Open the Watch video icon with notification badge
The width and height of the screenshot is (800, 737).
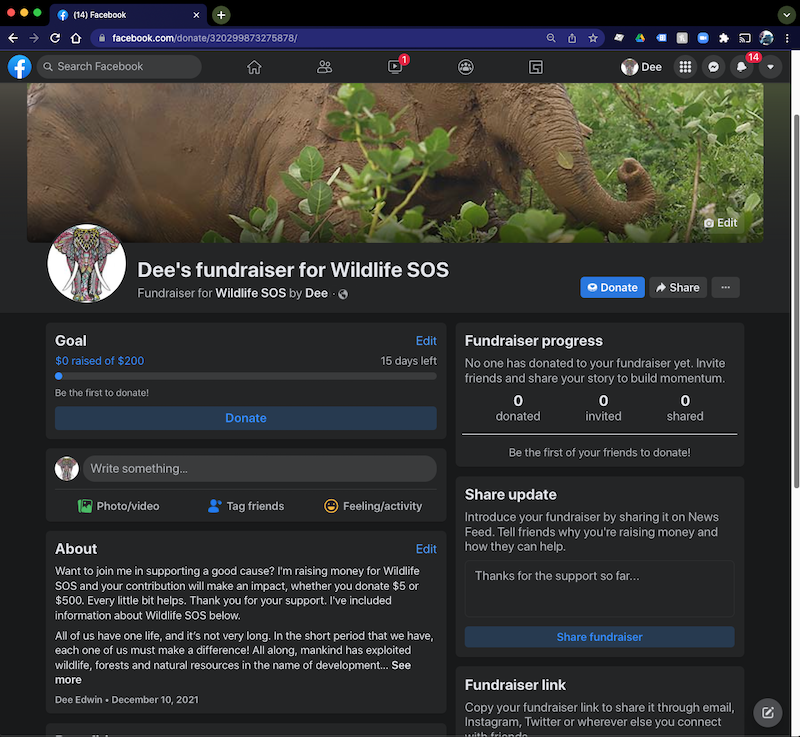[x=395, y=67]
